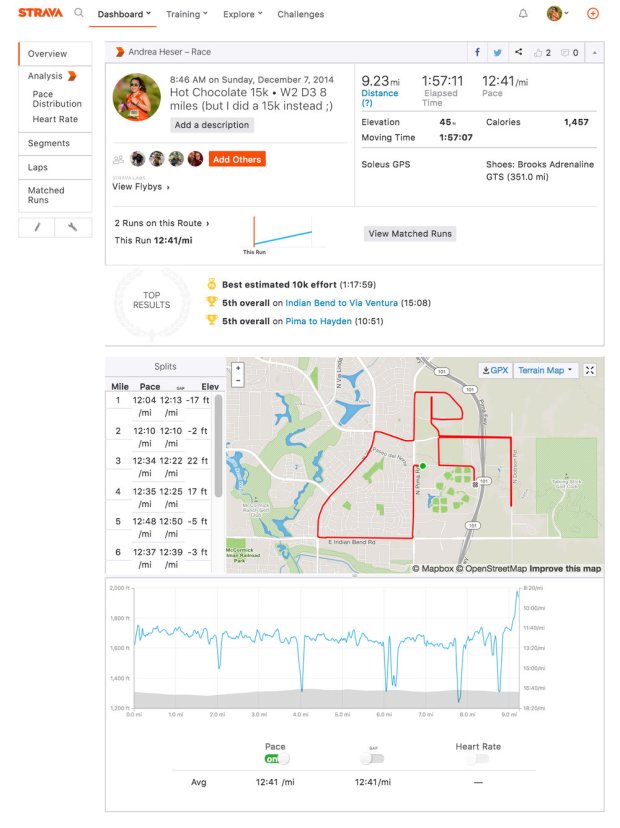The width and height of the screenshot is (620, 828).
Task: Select Segments in the sidebar
Action: [49, 143]
